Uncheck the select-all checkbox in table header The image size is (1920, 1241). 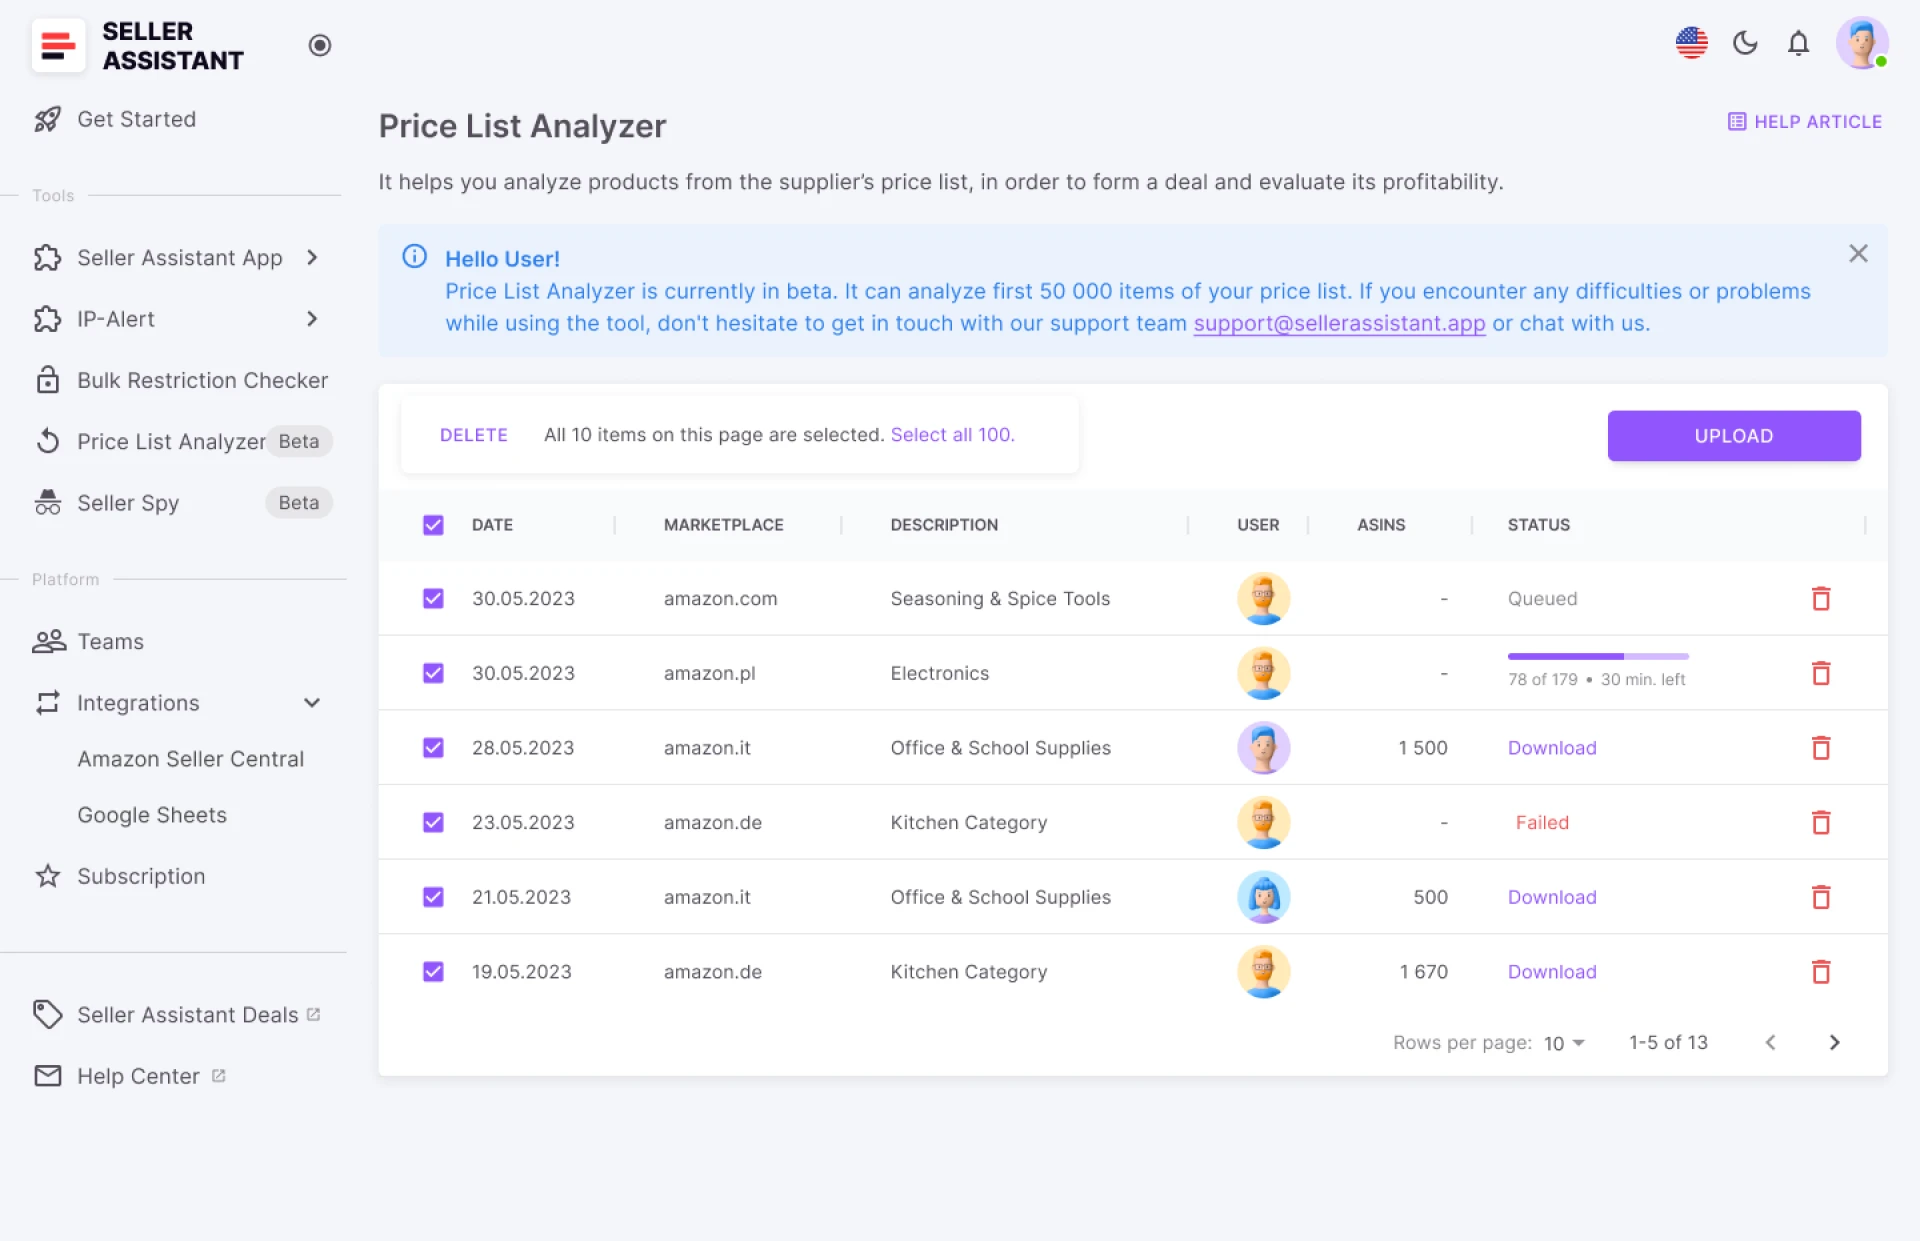[433, 524]
